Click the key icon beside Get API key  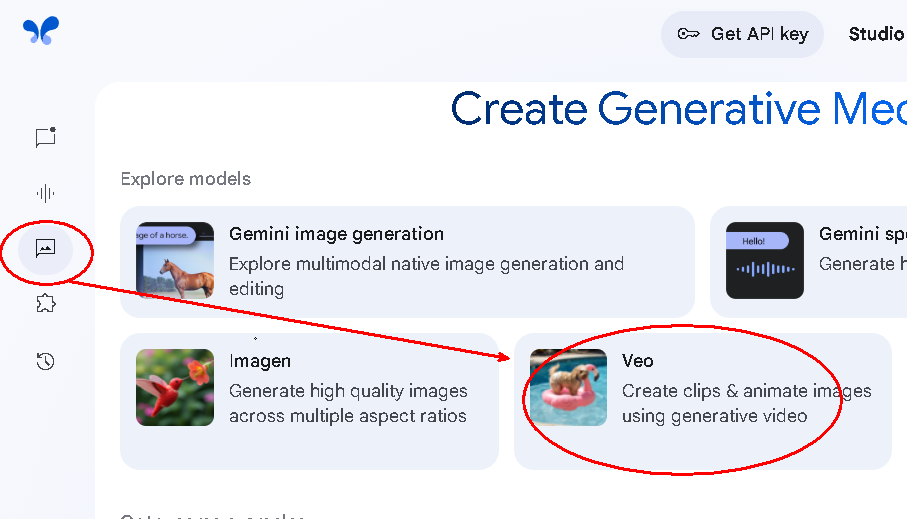point(688,34)
